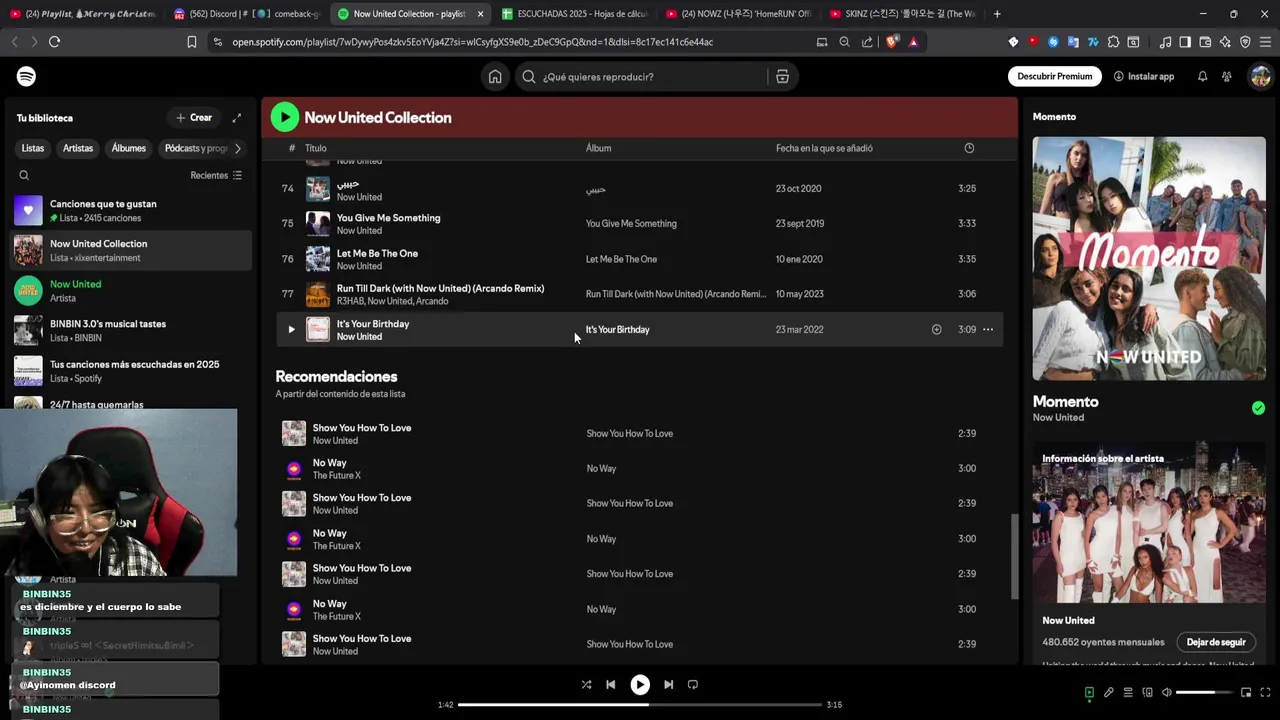Open lyrics microphone icon
1280x720 pixels.
tap(1108, 692)
